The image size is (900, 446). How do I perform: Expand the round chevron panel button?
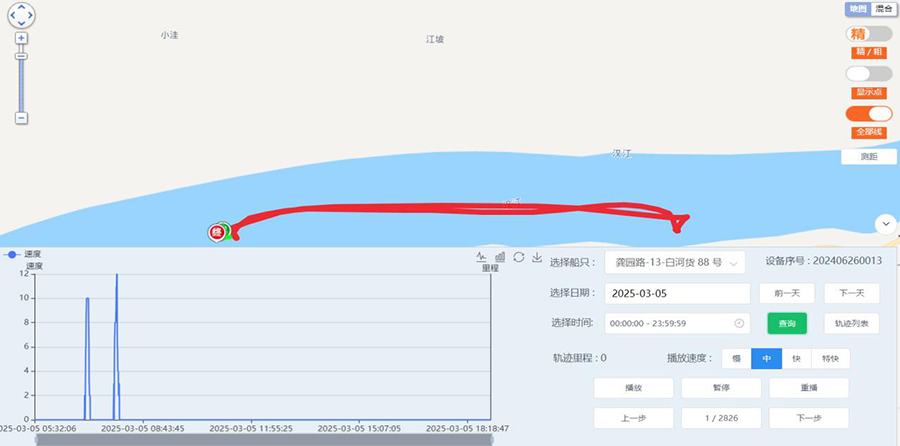(884, 224)
